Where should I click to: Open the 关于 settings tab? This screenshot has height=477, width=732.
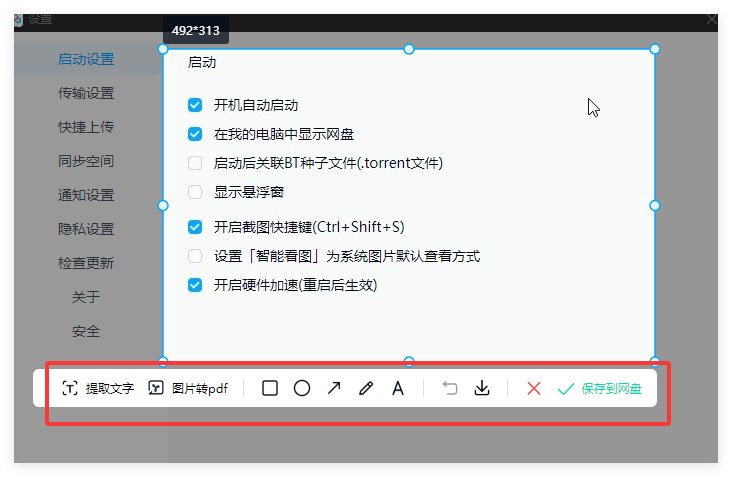click(86, 297)
